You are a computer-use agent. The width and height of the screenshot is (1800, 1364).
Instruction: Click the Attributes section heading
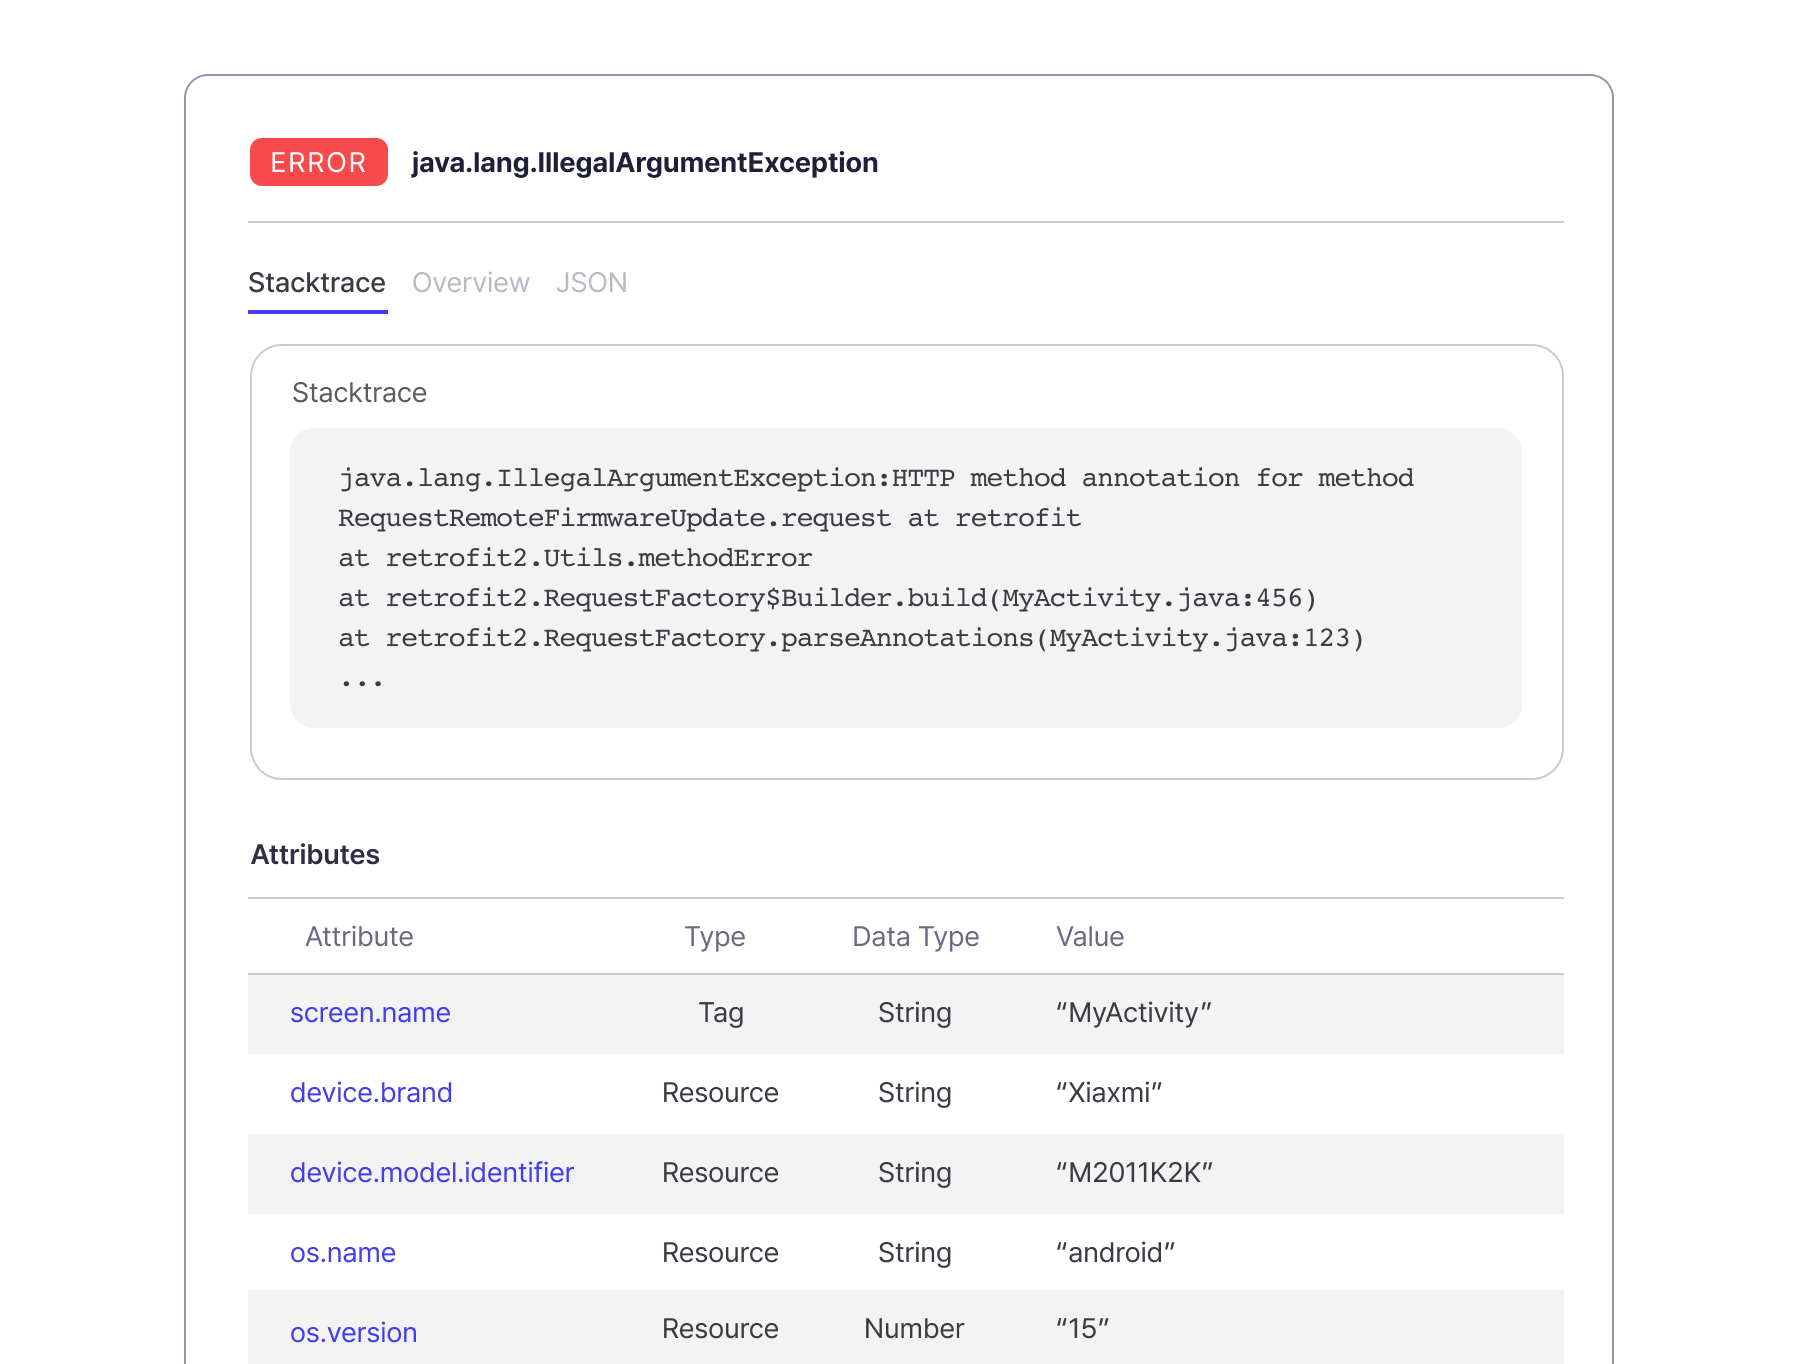(315, 855)
